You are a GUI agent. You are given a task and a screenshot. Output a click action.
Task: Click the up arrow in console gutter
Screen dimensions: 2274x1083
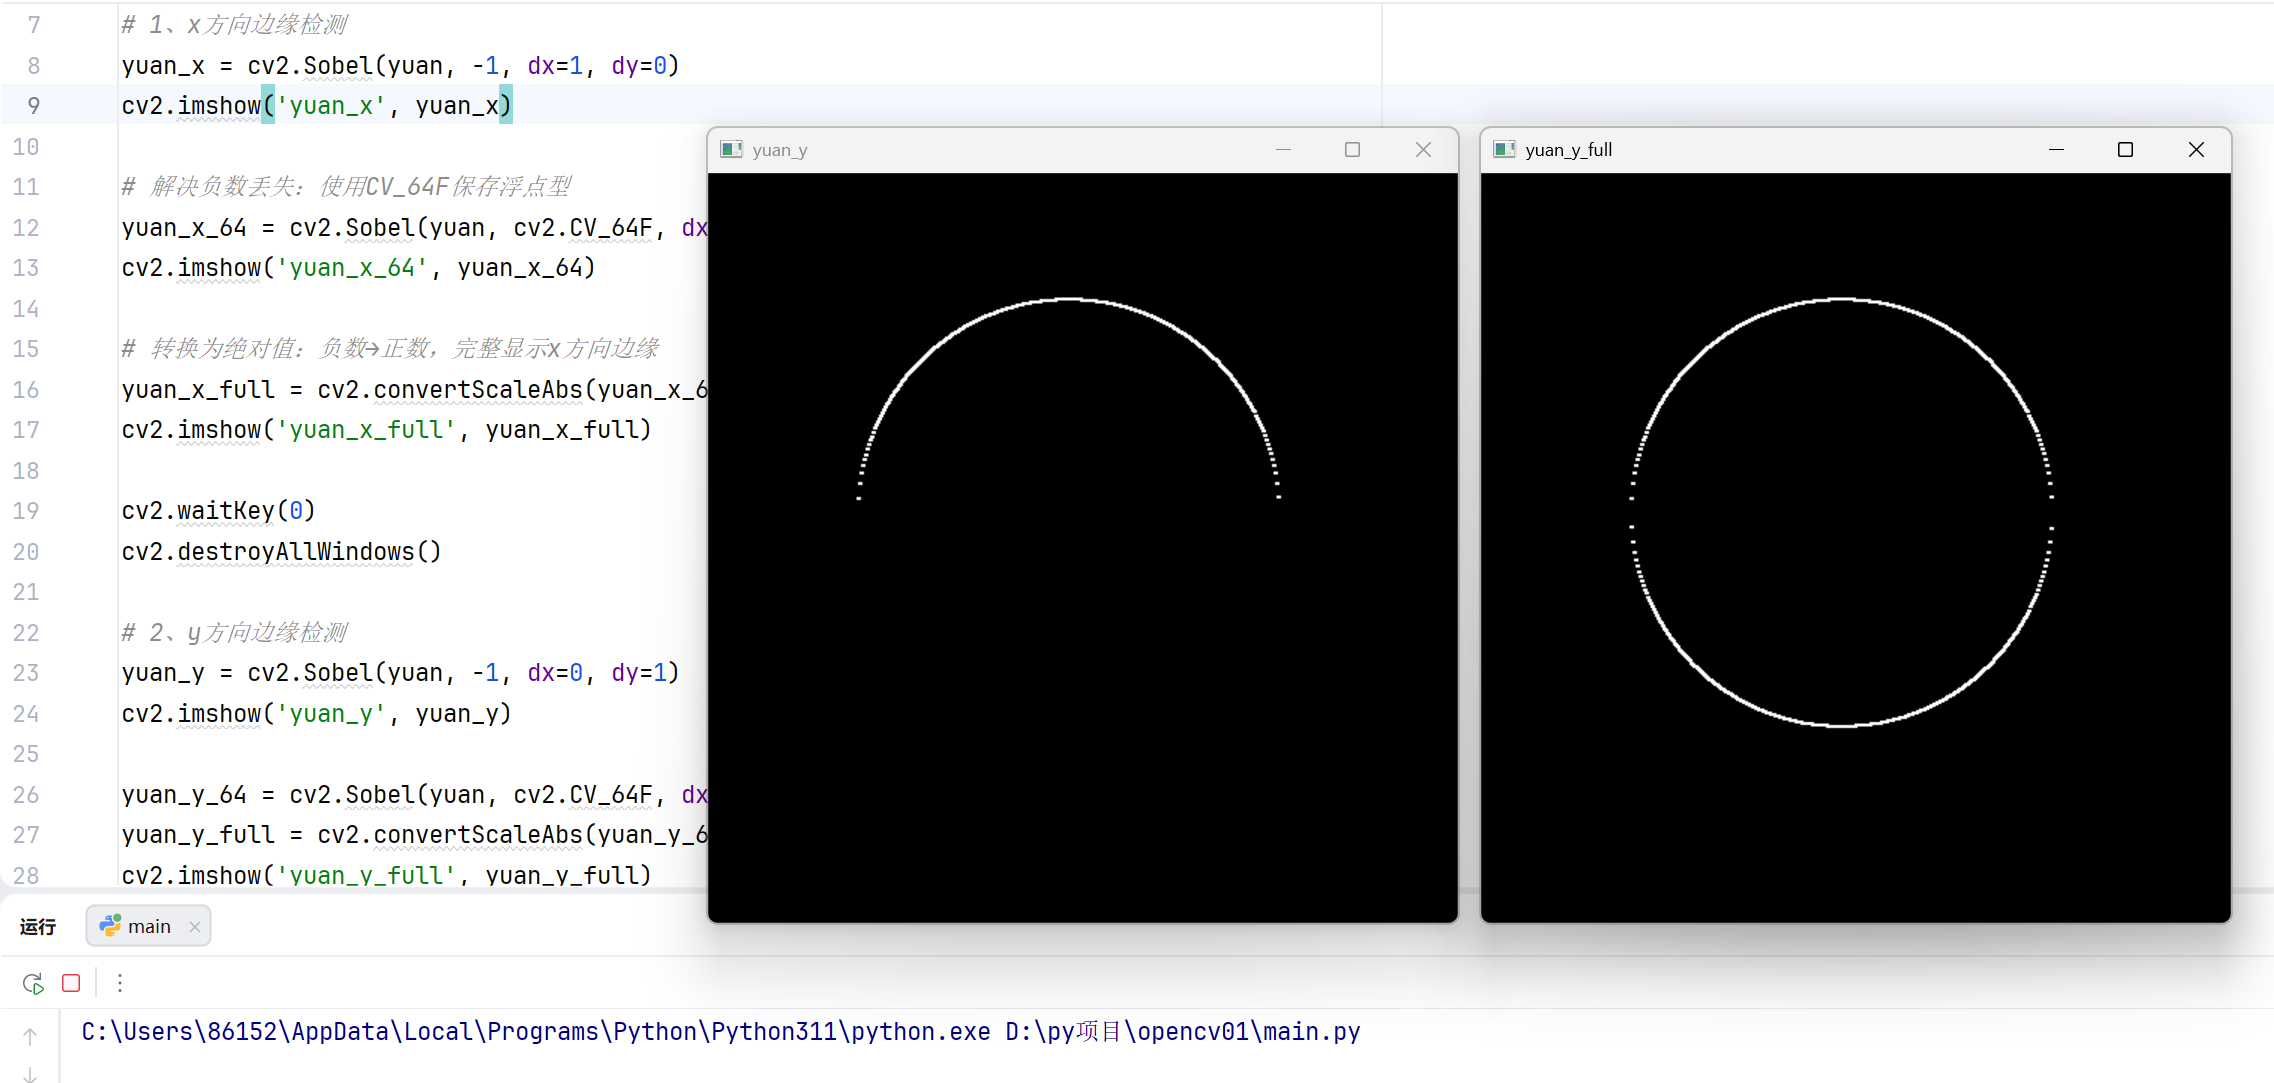[x=30, y=1037]
